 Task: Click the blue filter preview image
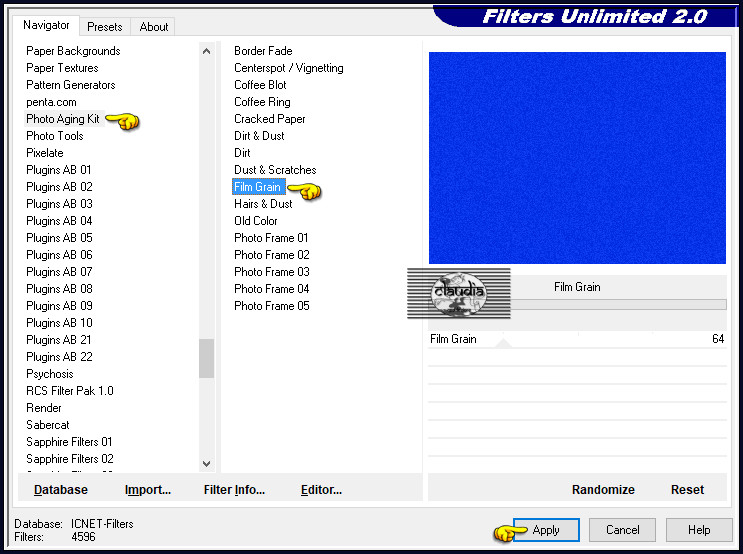pyautogui.click(x=577, y=158)
